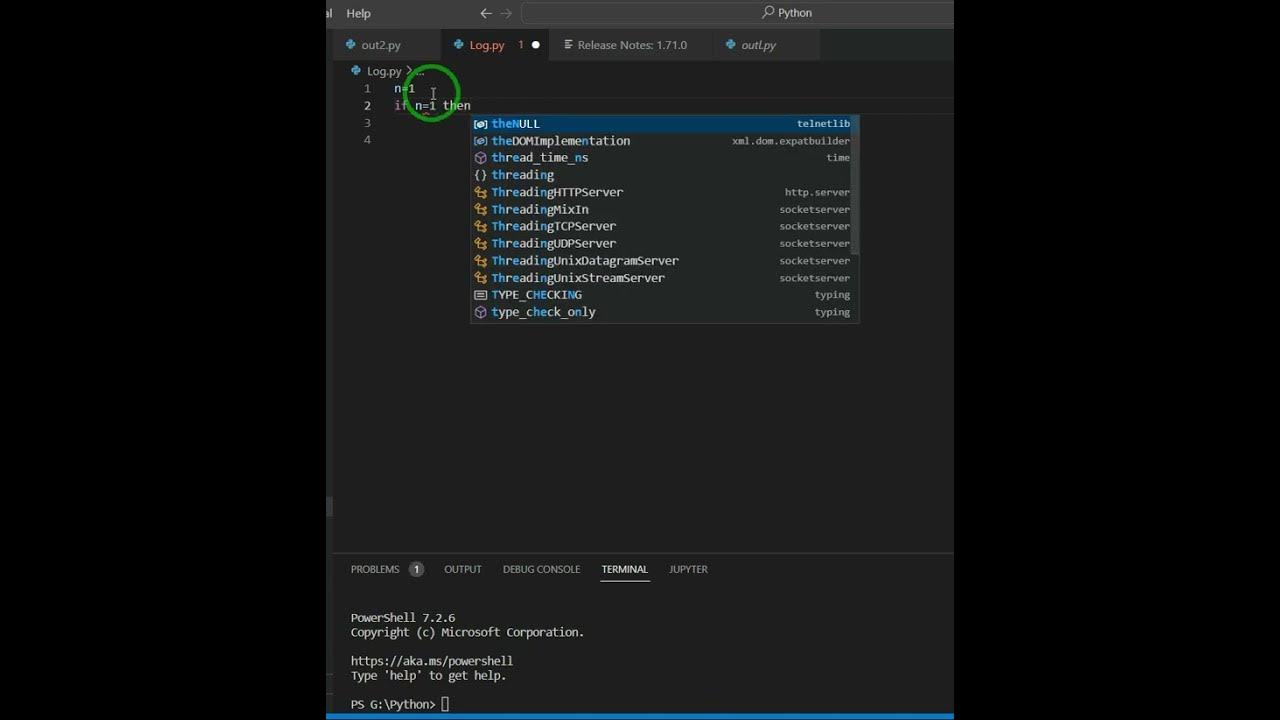This screenshot has width=1280, height=720.
Task: Place cursor on code line n=1
Action: (x=404, y=88)
